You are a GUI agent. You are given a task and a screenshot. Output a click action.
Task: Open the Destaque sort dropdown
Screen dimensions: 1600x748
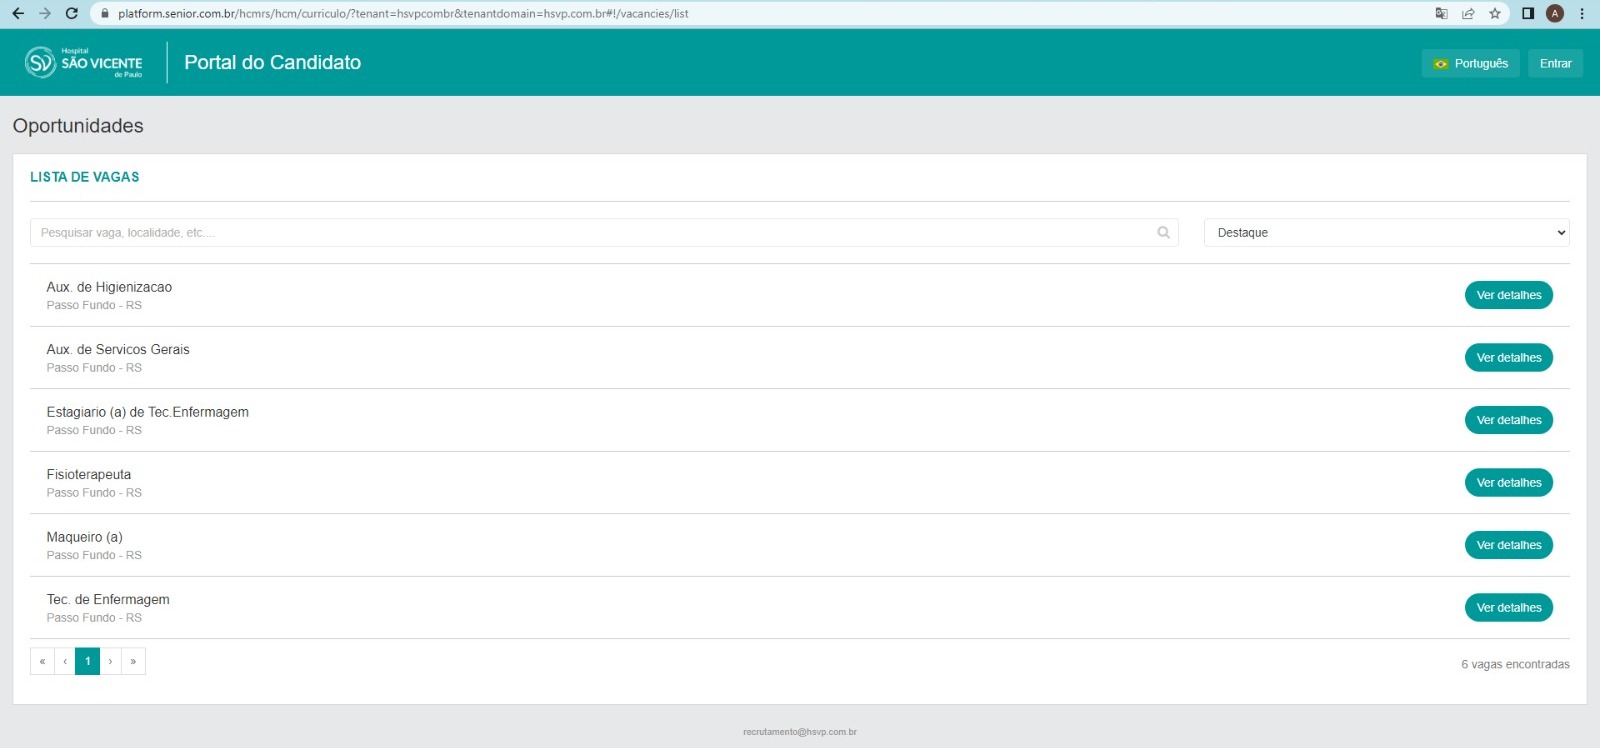tap(1386, 232)
